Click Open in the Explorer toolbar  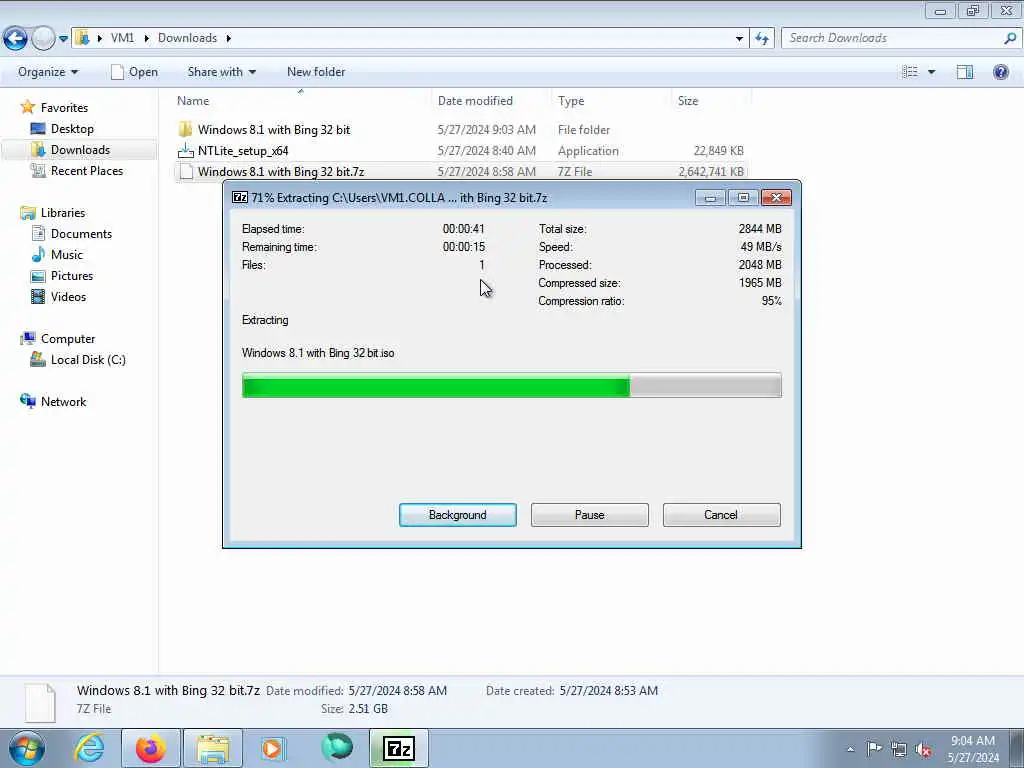pos(135,72)
